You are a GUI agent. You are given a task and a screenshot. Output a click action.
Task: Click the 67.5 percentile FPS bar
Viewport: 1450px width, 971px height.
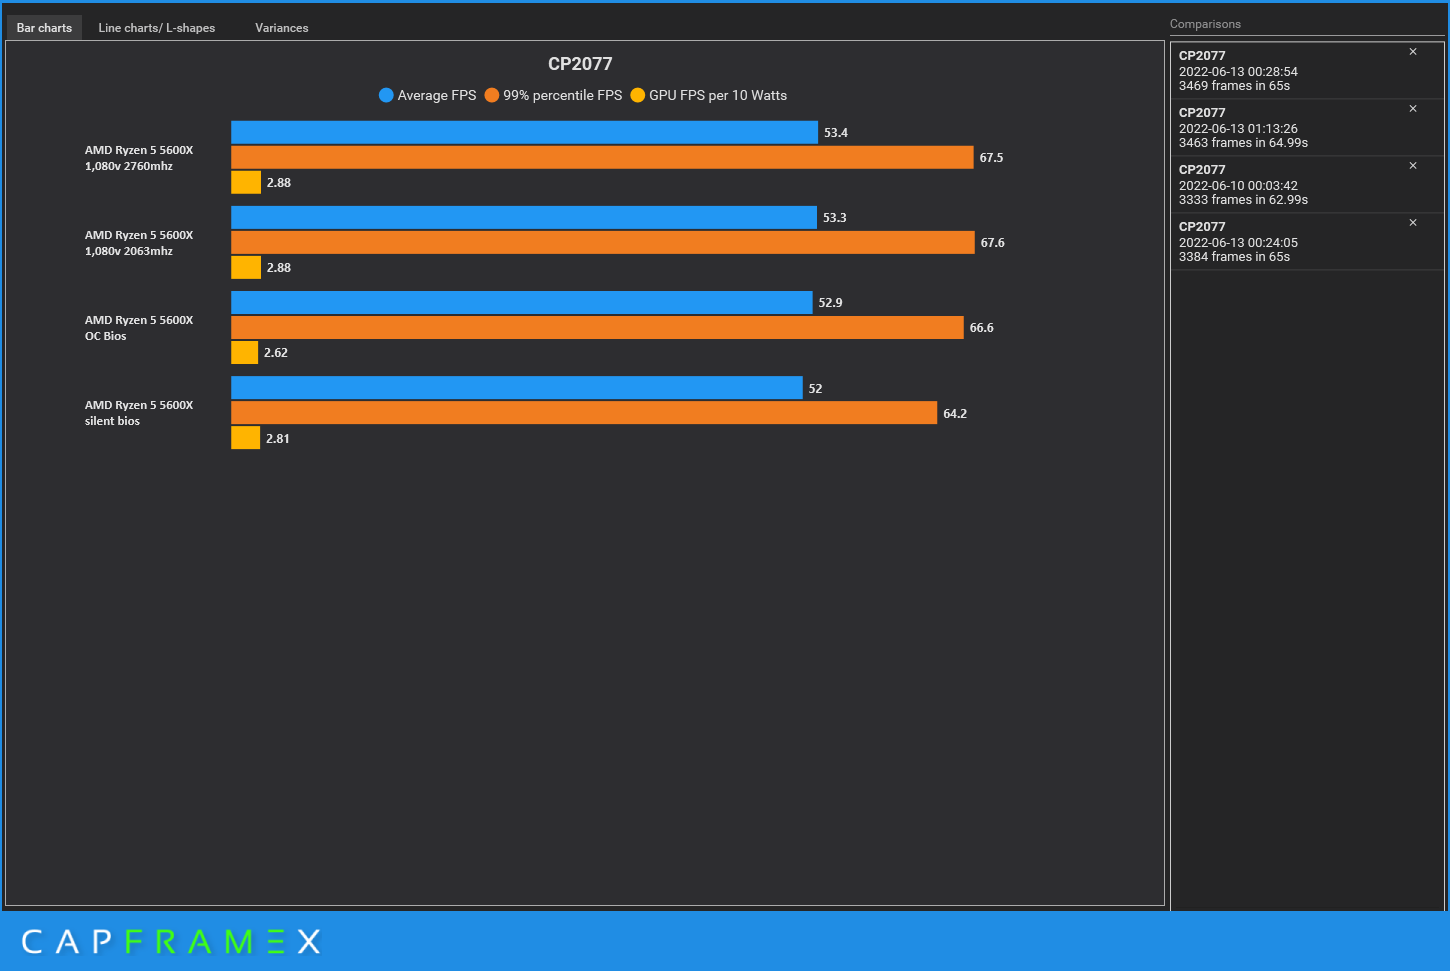(602, 157)
